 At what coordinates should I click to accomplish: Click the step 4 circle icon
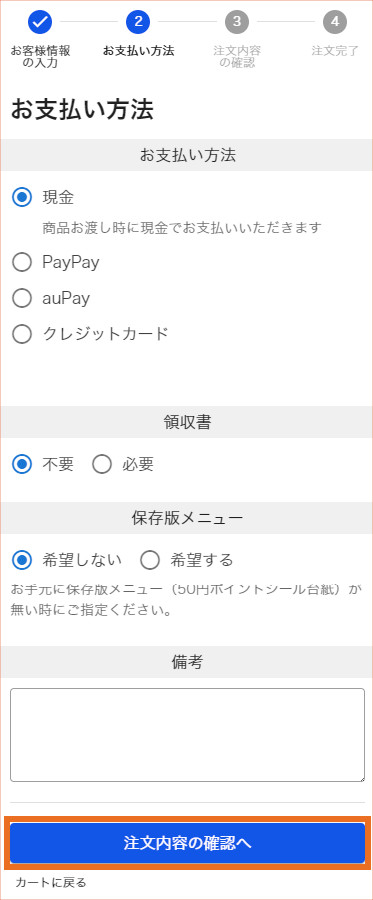pos(335,22)
